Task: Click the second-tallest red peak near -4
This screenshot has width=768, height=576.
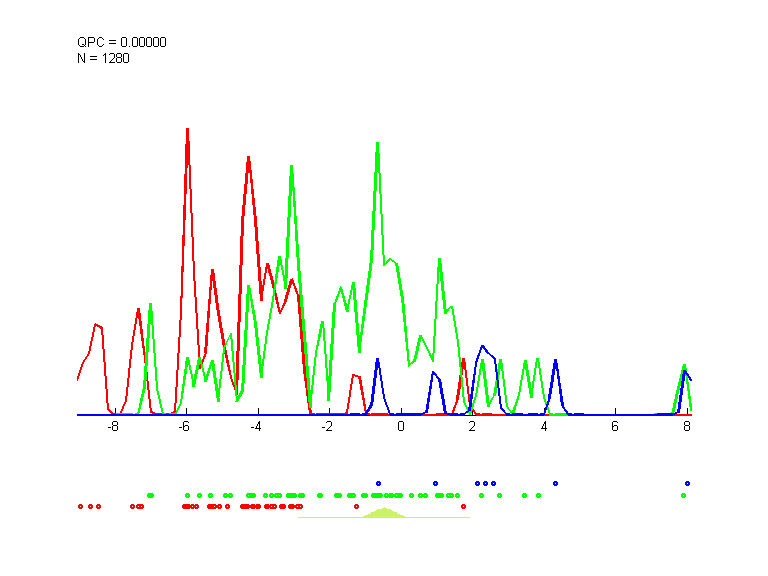Action: pos(247,159)
